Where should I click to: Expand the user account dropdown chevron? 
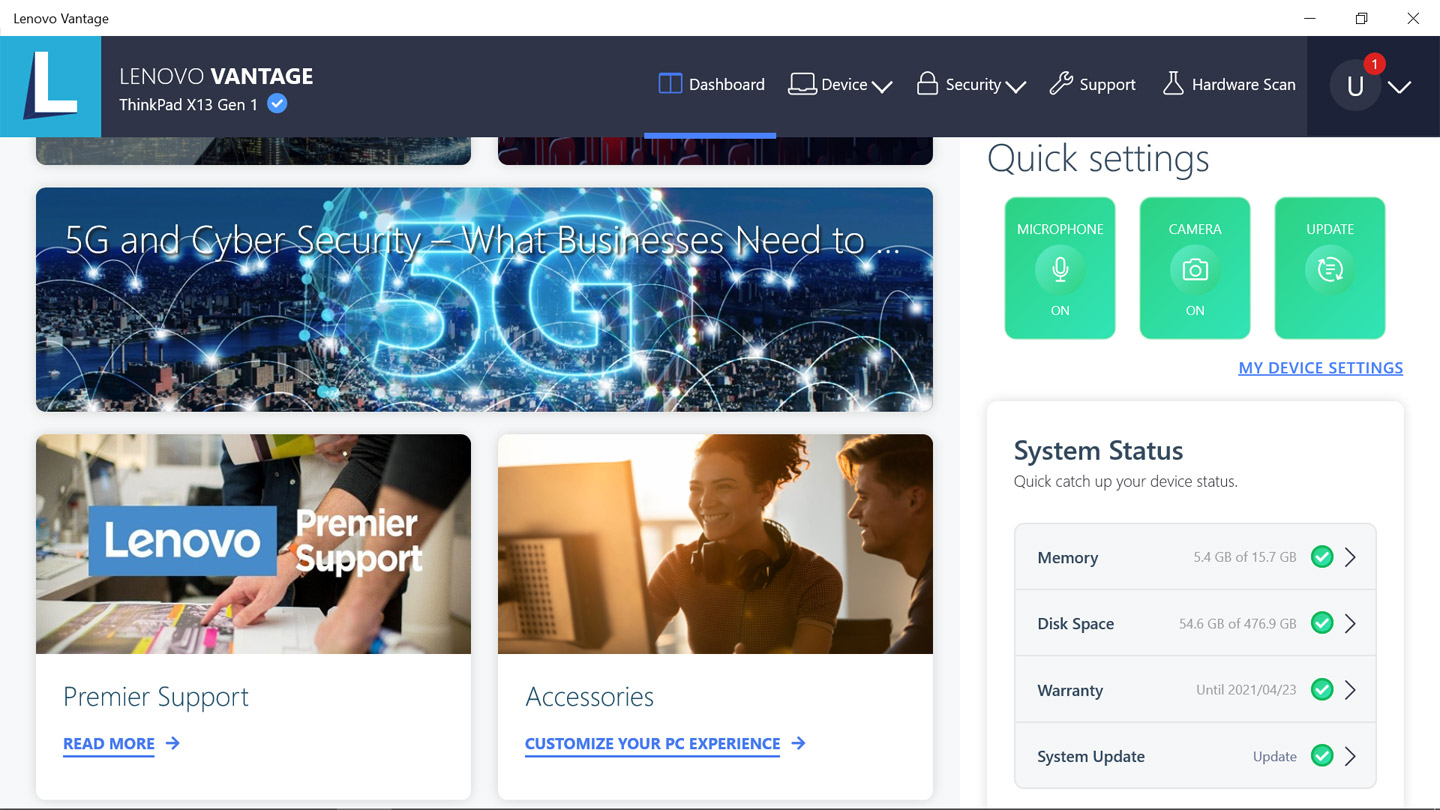[x=1400, y=87]
